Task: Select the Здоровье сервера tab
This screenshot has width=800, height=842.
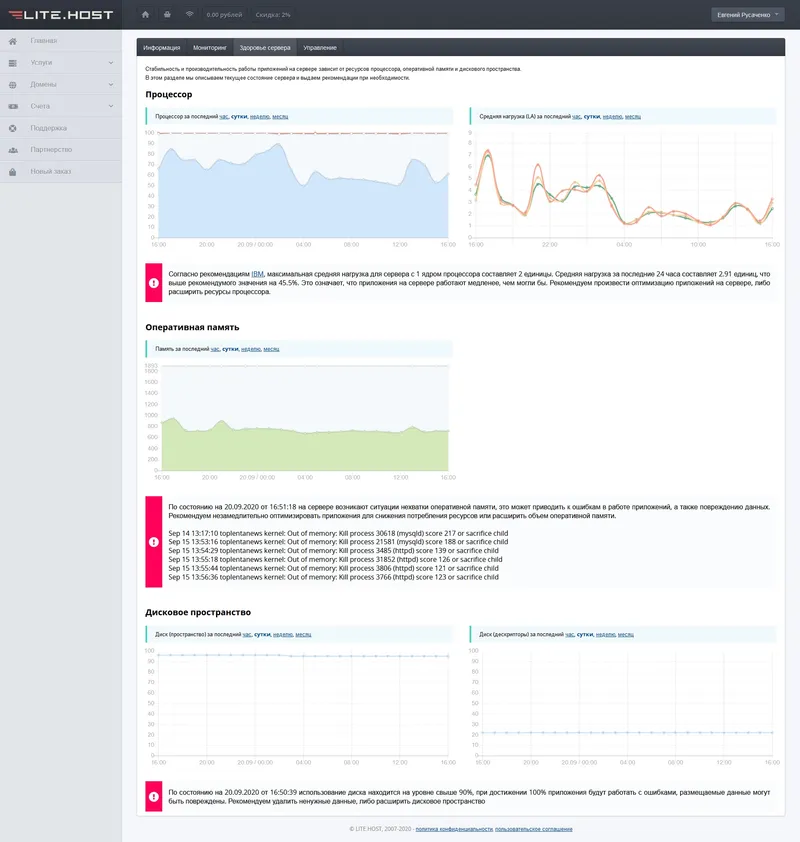Action: click(265, 47)
